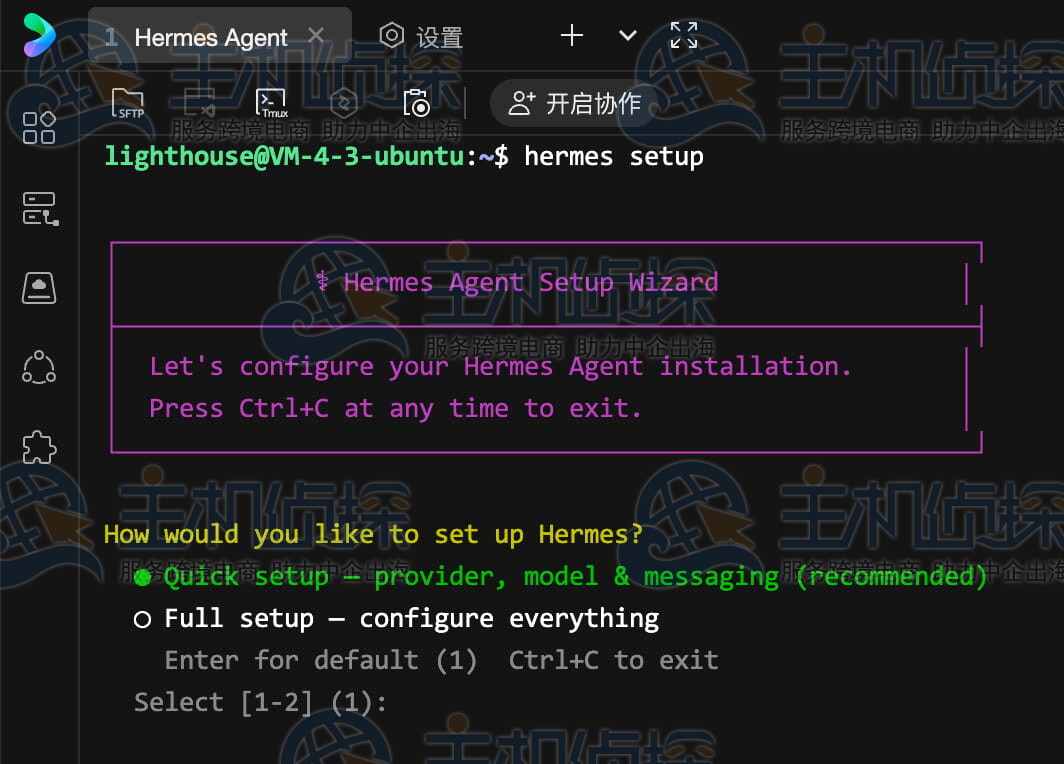Open the apps grid in sidebar
This screenshot has width=1064, height=764.
click(39, 127)
